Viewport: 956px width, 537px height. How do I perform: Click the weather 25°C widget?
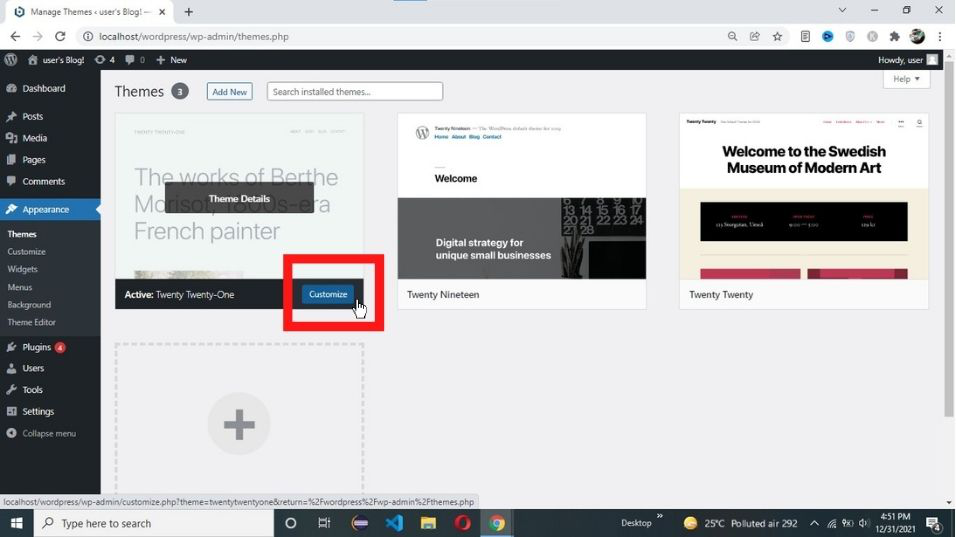tap(740, 523)
